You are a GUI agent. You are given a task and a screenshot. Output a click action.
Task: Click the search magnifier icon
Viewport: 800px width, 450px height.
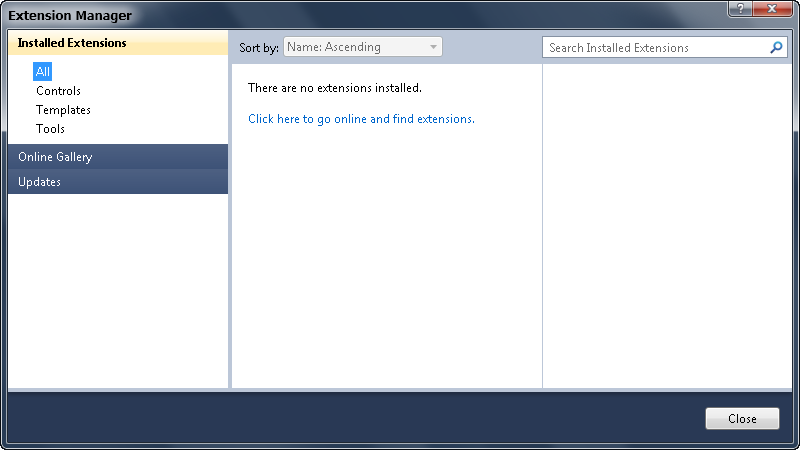coord(776,47)
